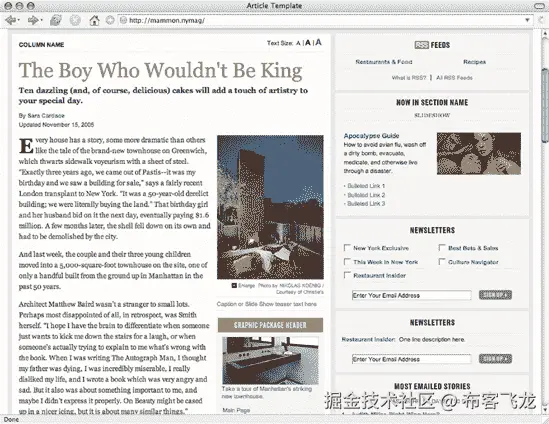
Task: Open the forward button history dropdown arrow
Action: click(x=41, y=20)
